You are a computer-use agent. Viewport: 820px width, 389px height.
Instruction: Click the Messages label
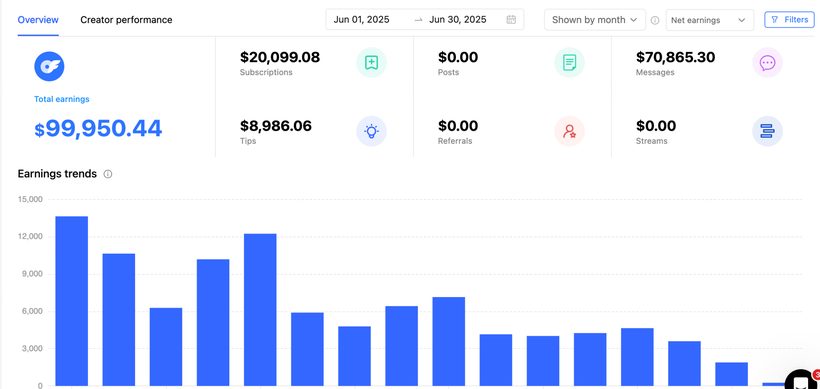[x=655, y=72]
